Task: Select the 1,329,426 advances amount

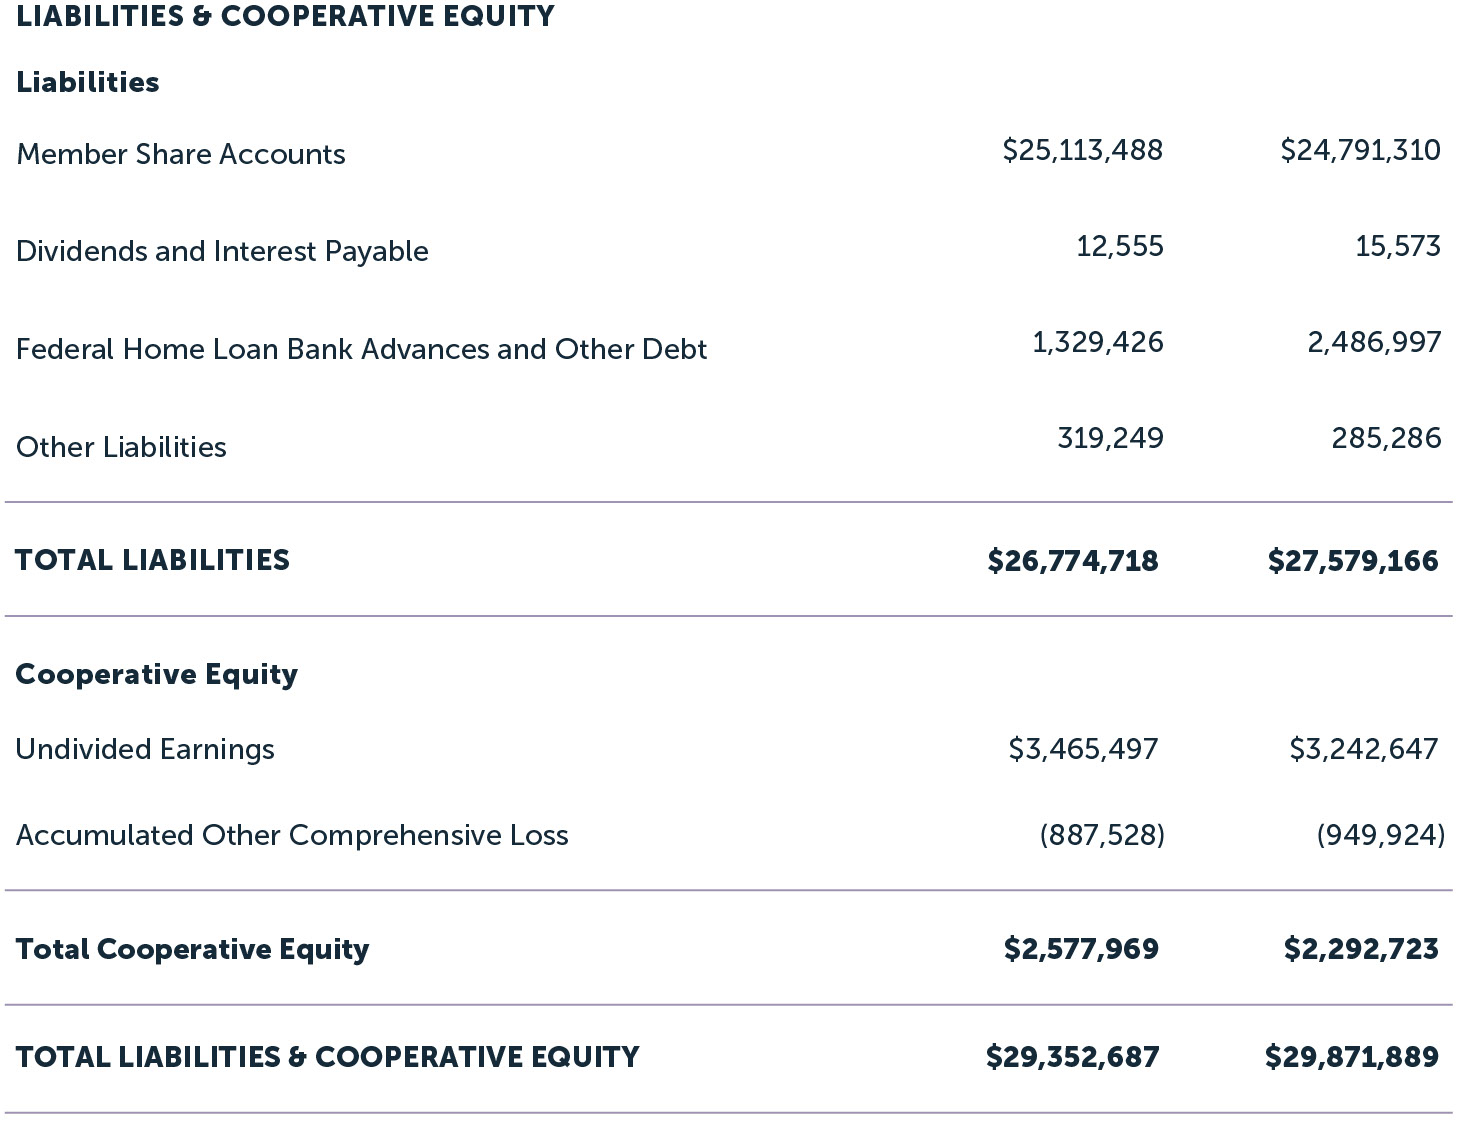Action: click(x=1097, y=342)
